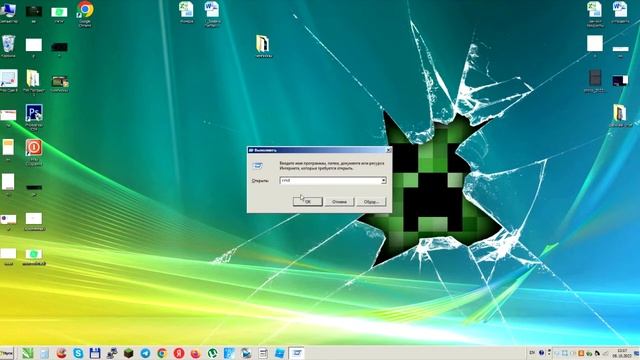
Task: Click the orange tray icon
Action: 581,353
